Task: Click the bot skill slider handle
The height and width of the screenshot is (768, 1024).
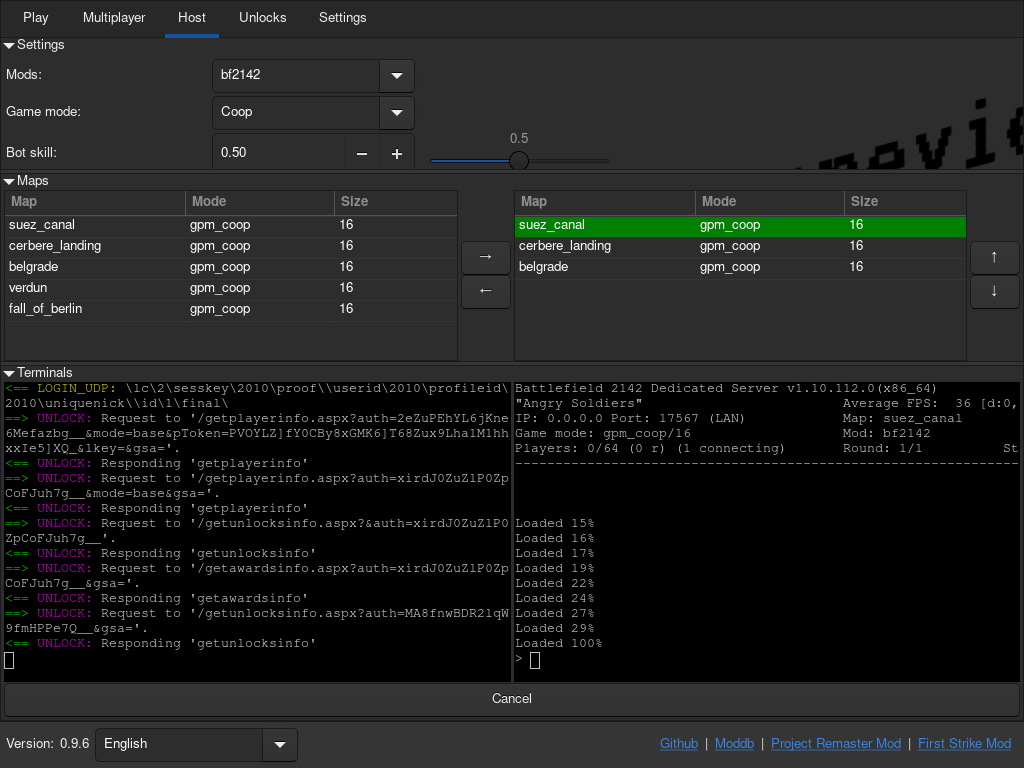Action: tap(519, 161)
